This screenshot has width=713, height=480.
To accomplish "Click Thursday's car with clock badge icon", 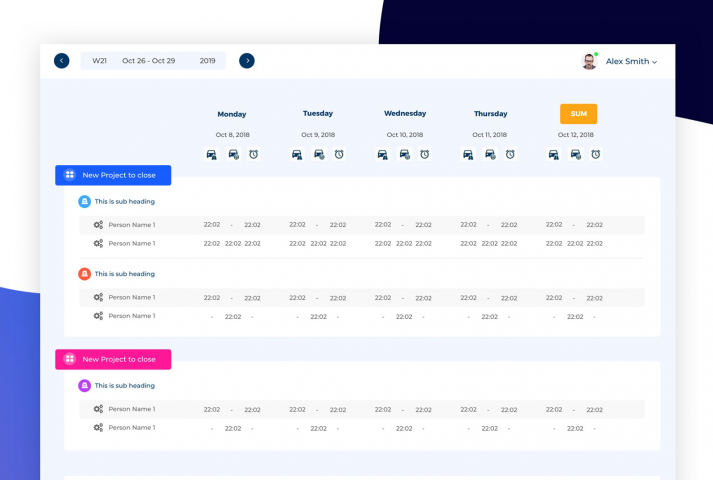I will [x=490, y=155].
